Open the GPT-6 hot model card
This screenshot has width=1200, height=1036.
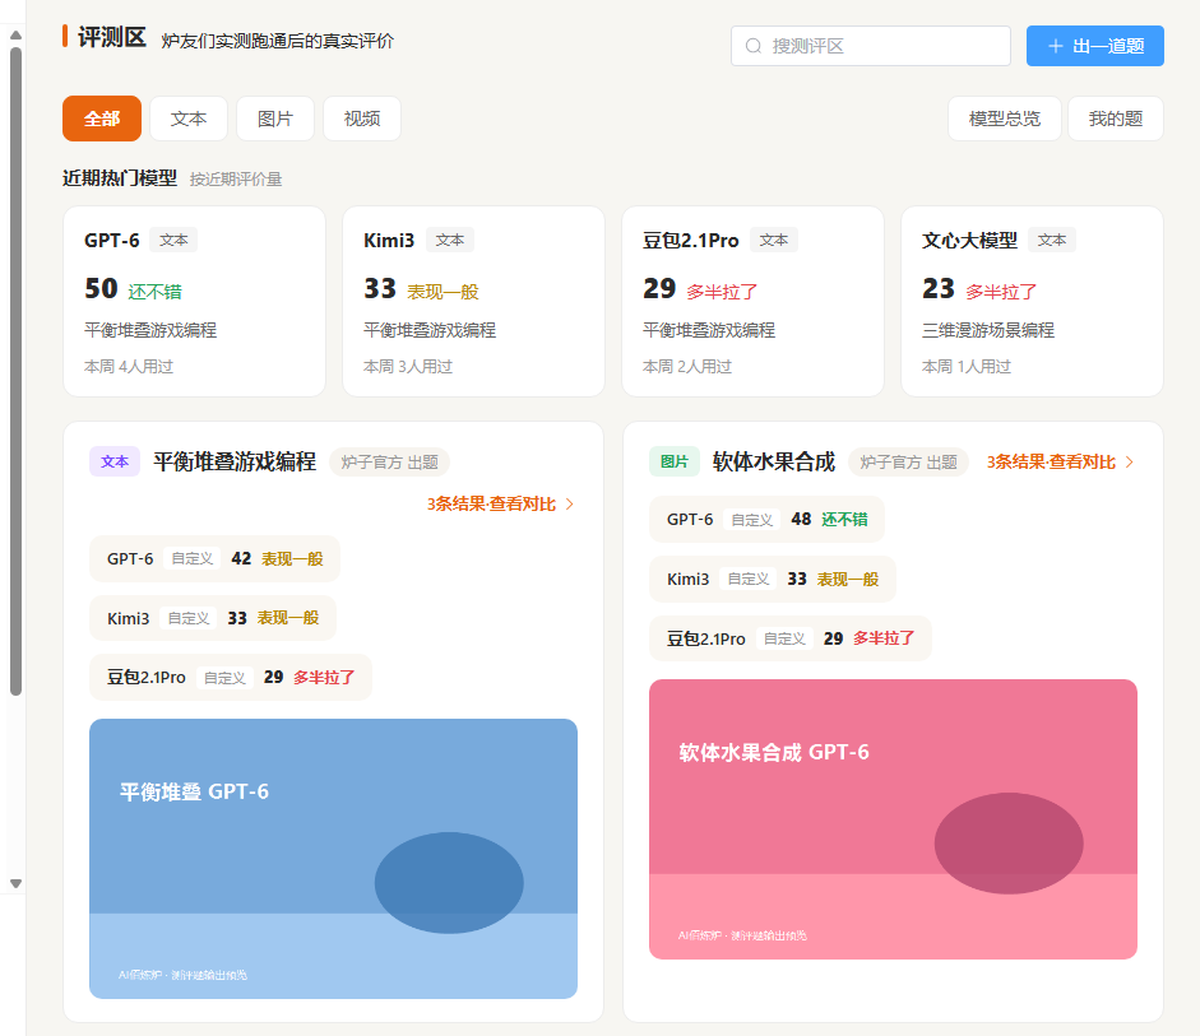(x=195, y=302)
